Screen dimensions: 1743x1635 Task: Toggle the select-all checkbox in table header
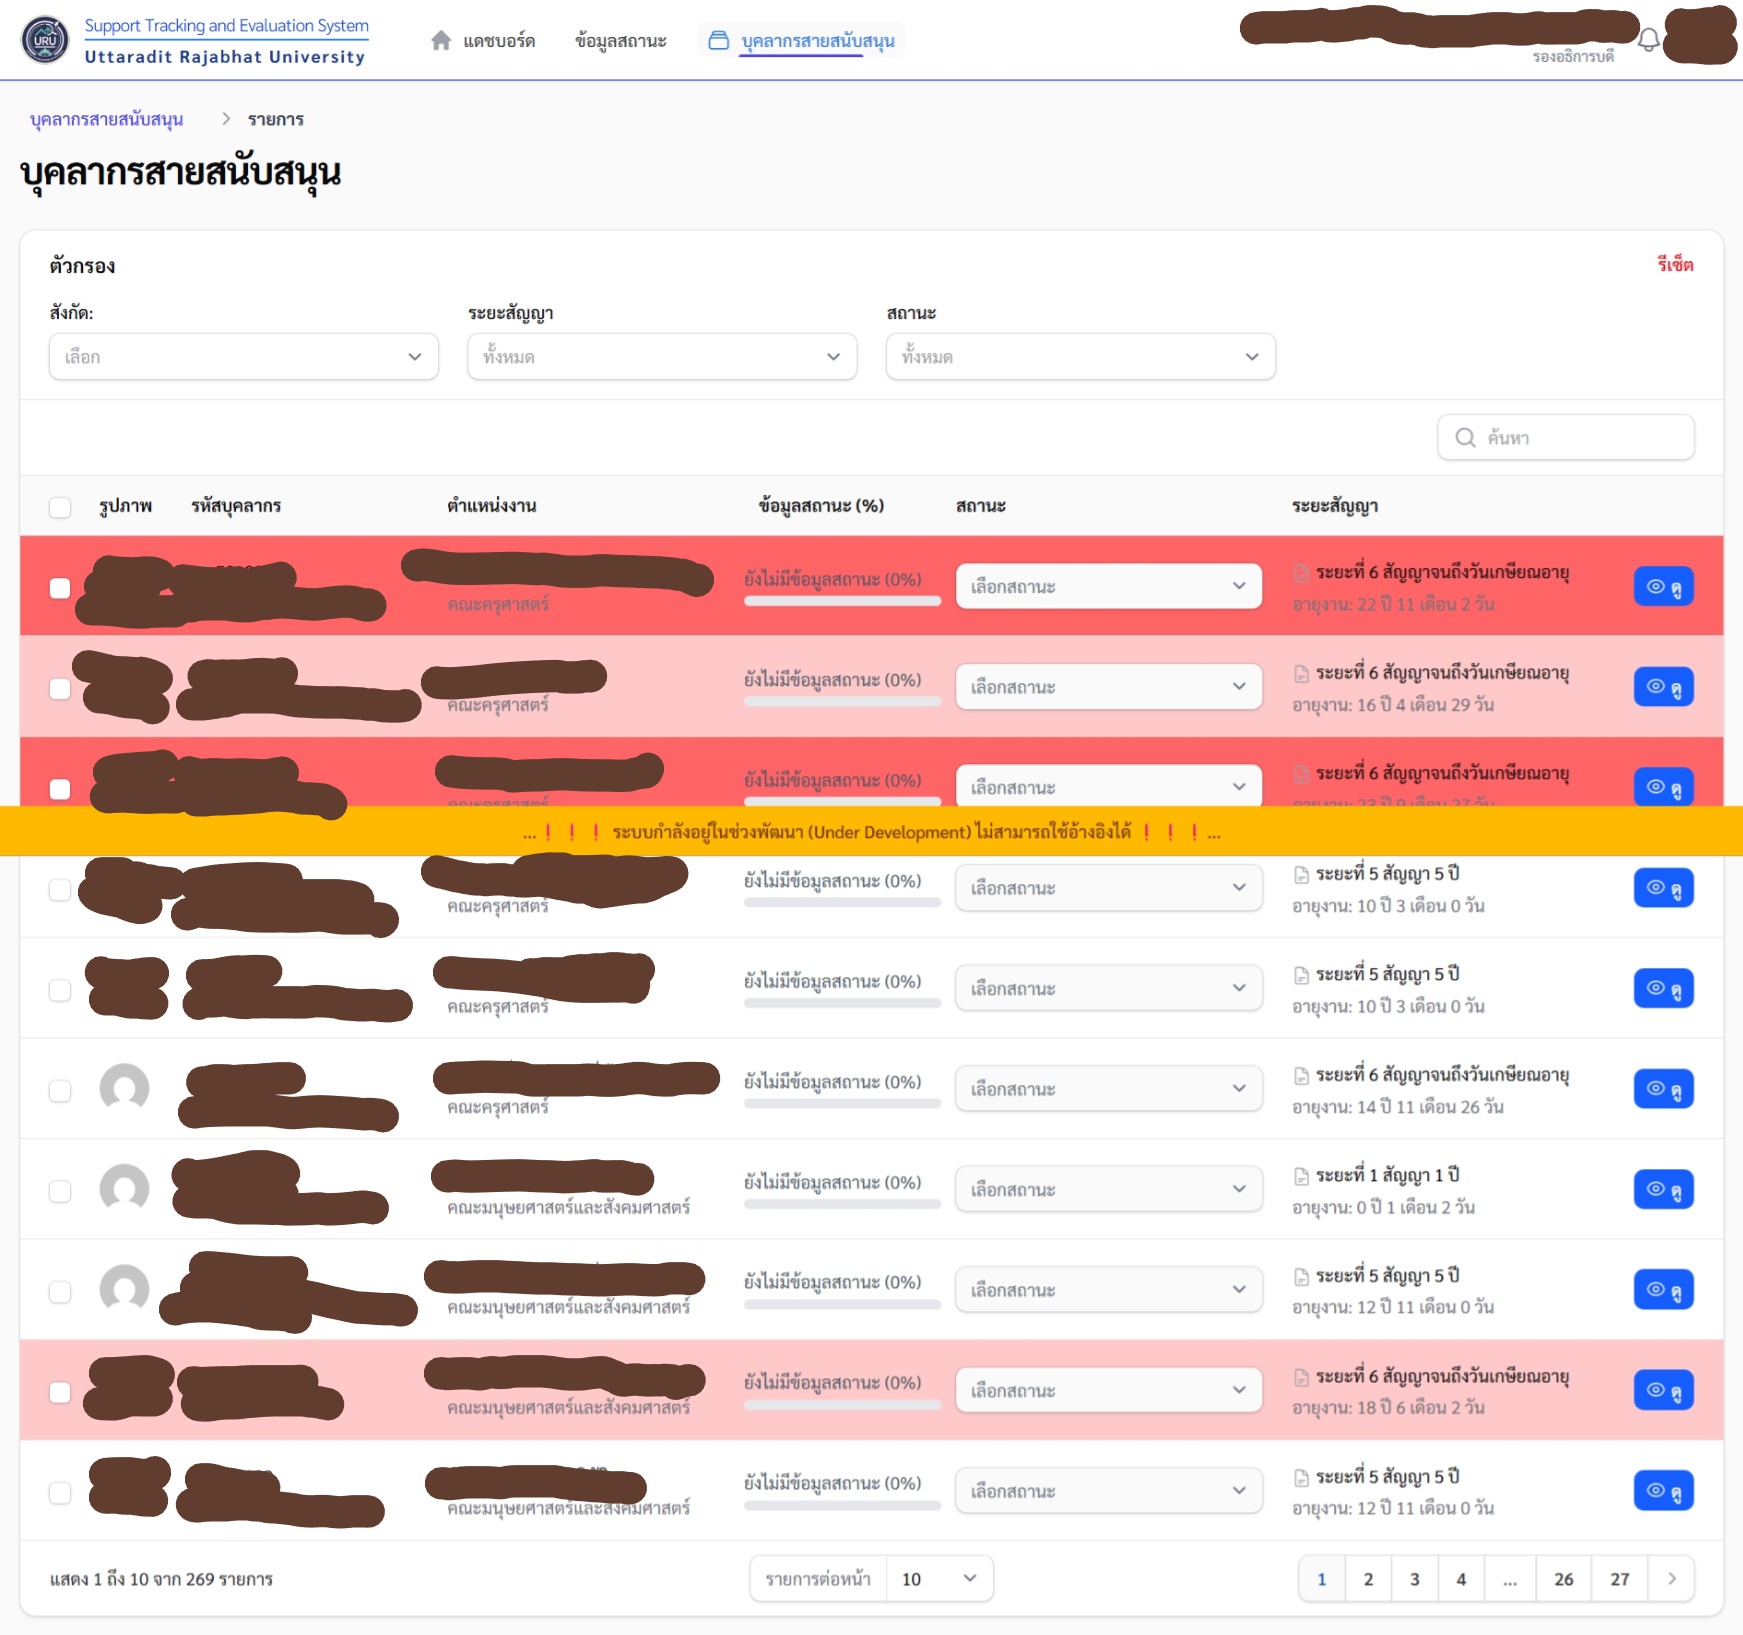[60, 507]
